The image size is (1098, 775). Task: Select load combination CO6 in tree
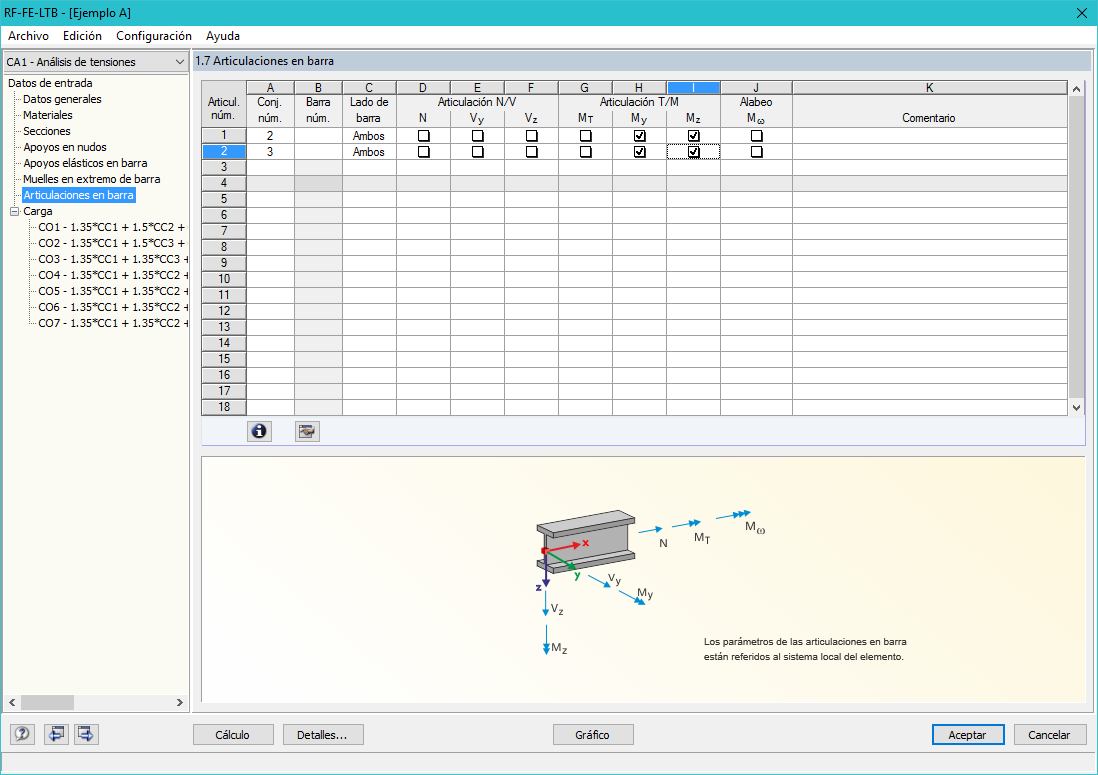[x=113, y=307]
